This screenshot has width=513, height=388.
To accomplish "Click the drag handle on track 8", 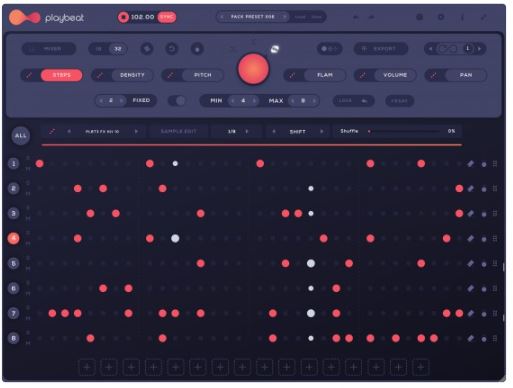I will click(495, 338).
